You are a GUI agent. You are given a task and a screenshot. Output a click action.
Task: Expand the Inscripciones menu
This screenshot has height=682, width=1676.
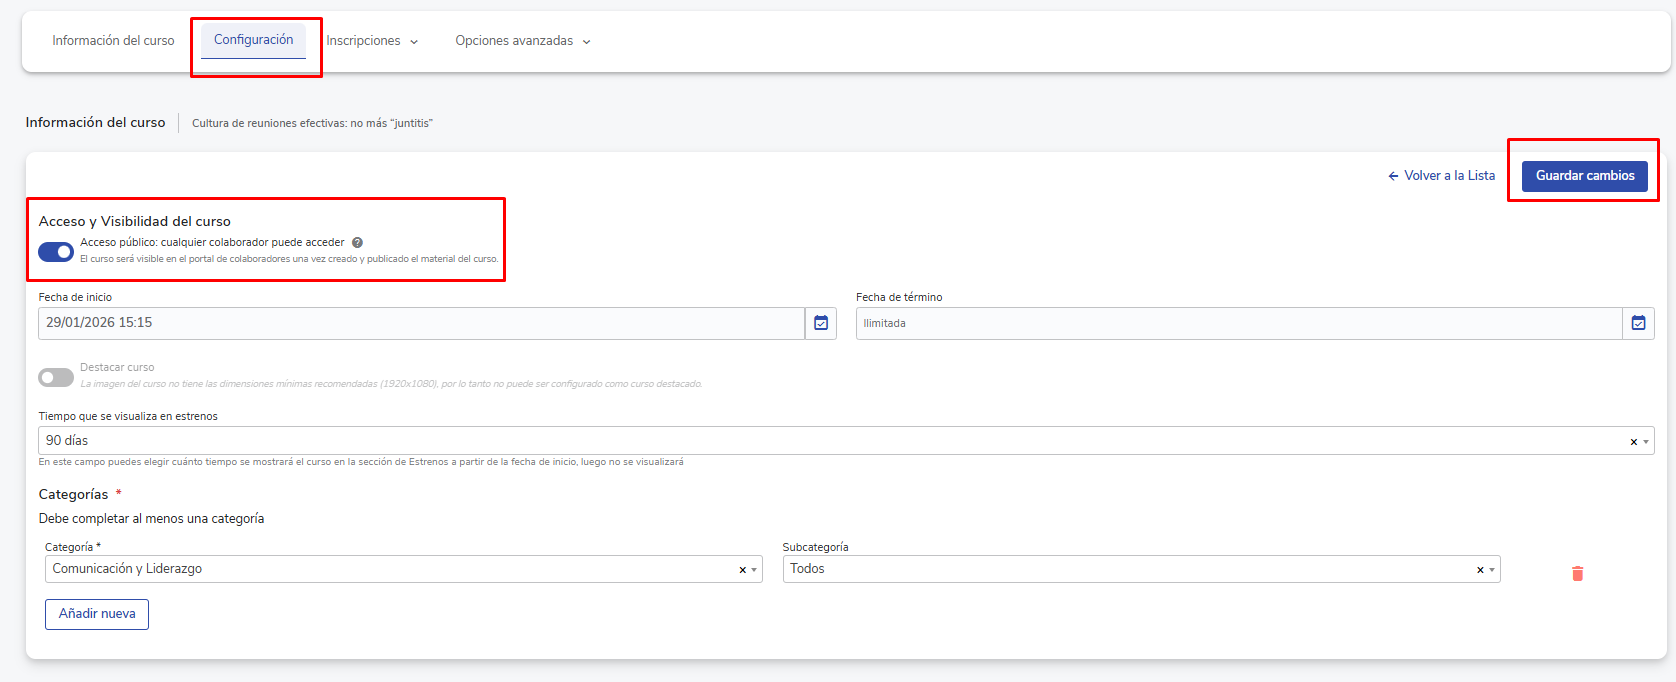(x=372, y=41)
